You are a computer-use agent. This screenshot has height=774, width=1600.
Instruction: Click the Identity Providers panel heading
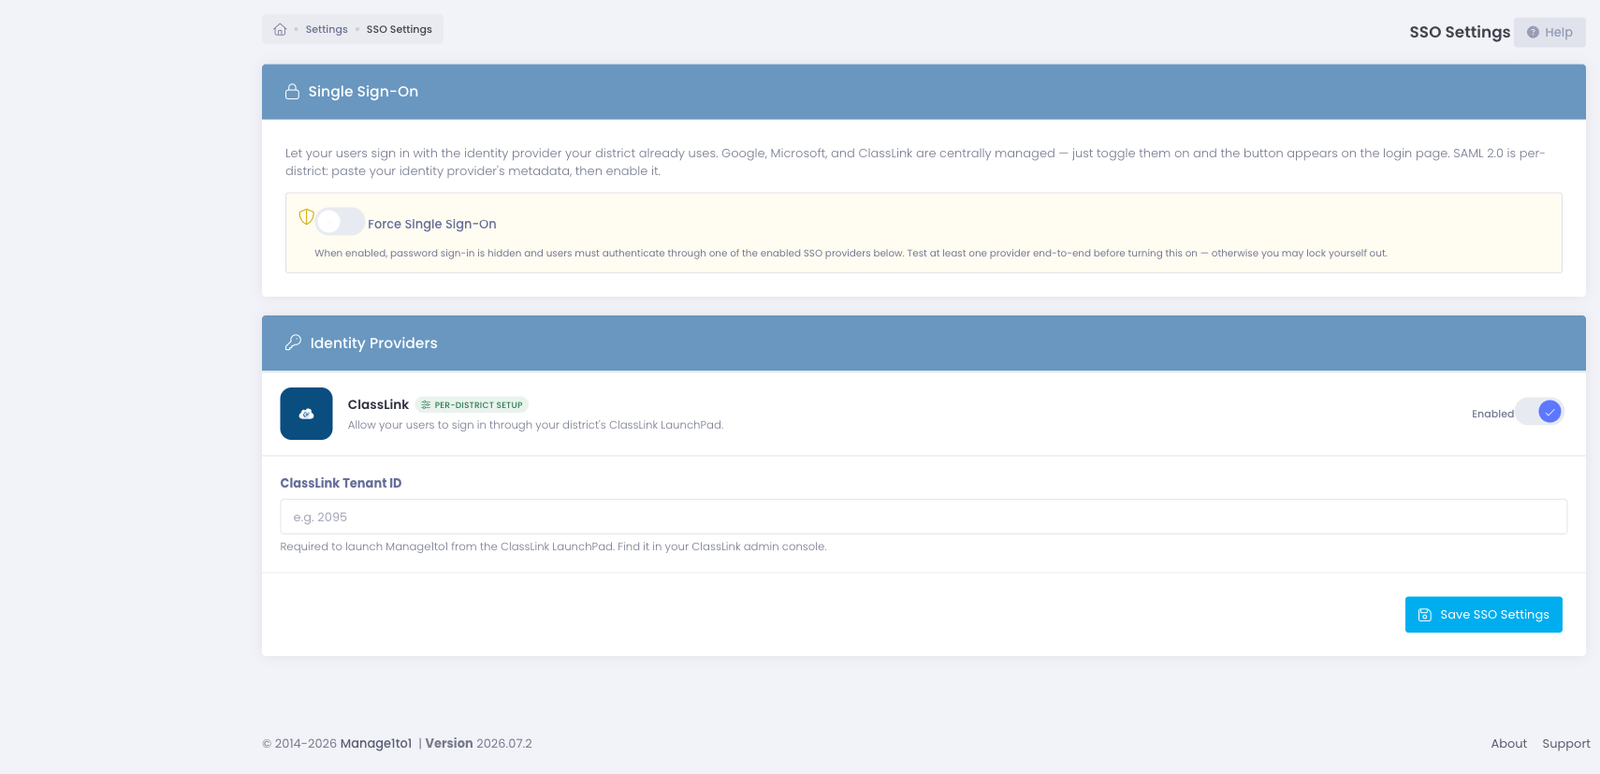(x=374, y=343)
